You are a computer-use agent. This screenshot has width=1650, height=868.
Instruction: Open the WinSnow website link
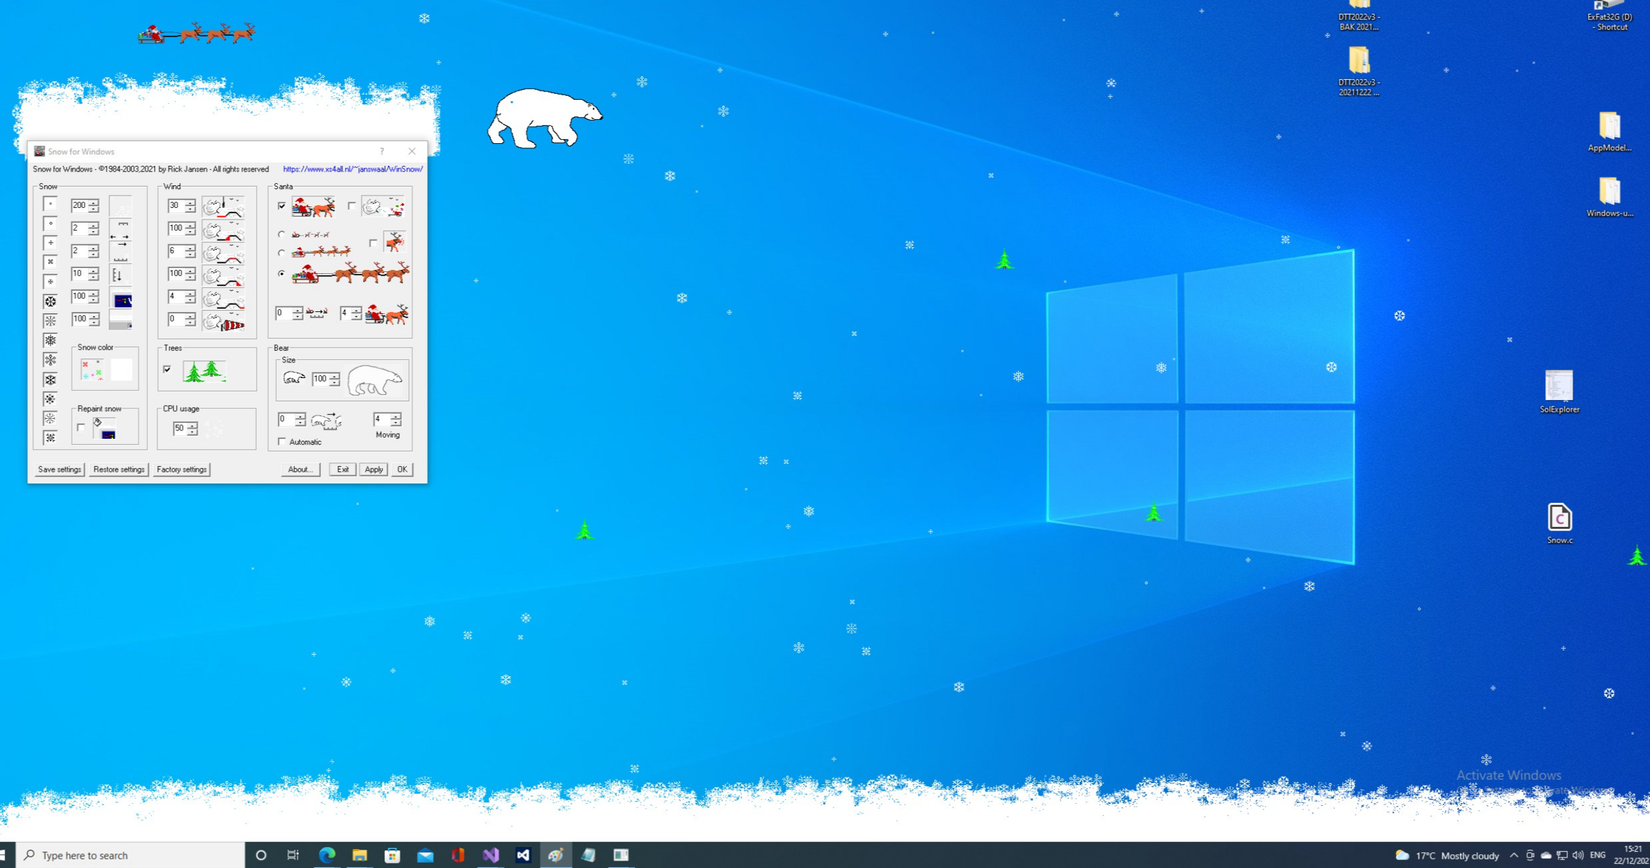pos(352,169)
